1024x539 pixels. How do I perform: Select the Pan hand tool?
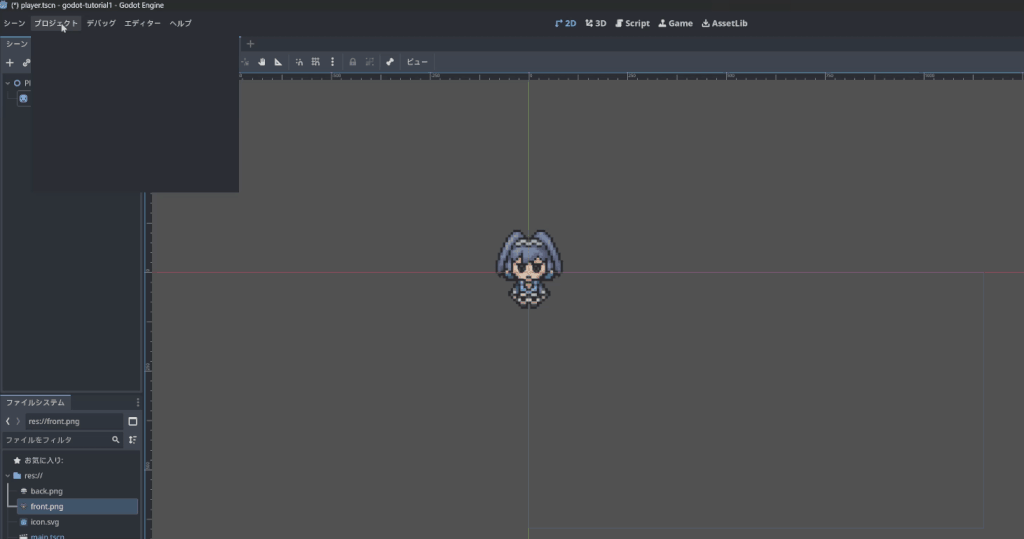click(x=261, y=62)
